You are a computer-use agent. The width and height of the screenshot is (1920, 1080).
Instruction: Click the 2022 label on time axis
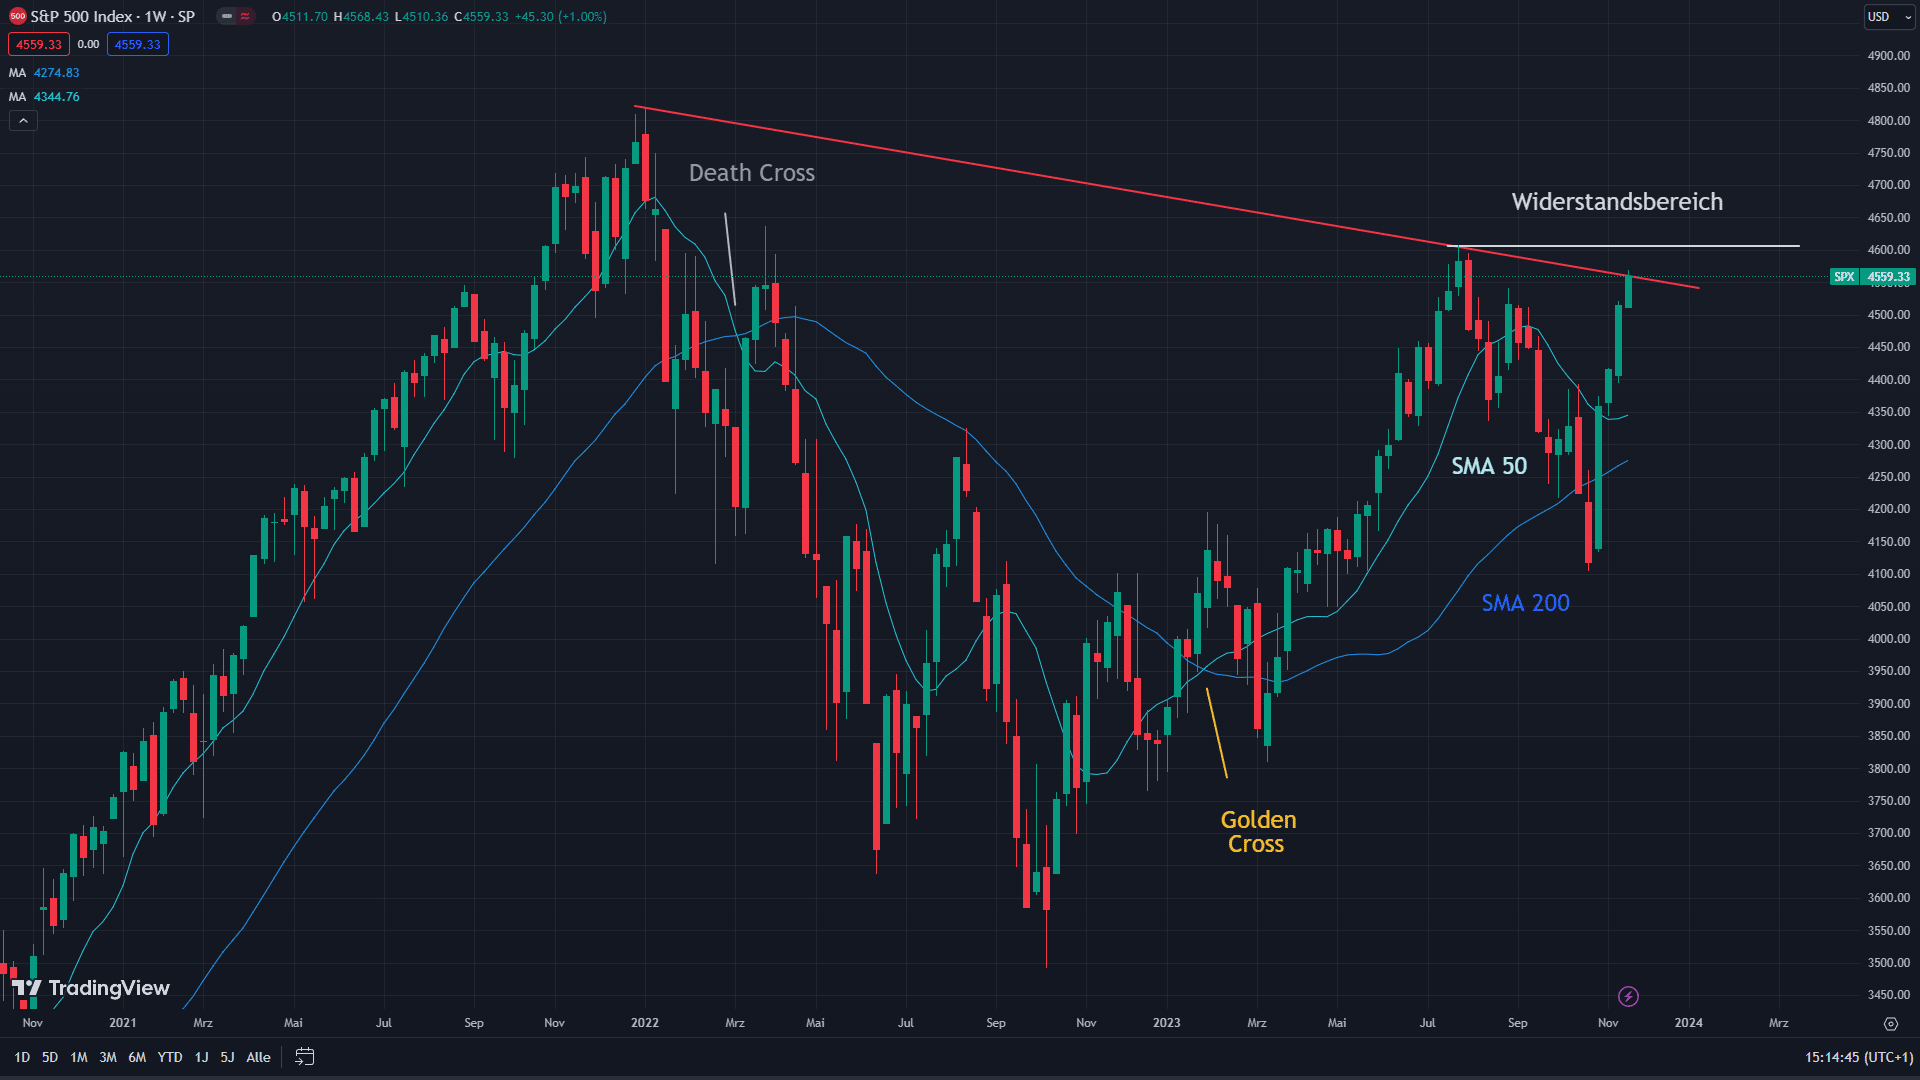click(x=645, y=1023)
